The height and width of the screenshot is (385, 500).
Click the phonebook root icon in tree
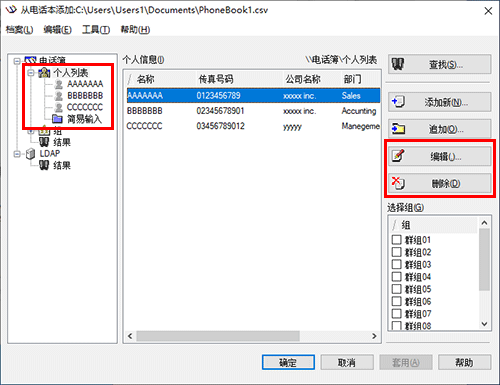tap(30, 61)
